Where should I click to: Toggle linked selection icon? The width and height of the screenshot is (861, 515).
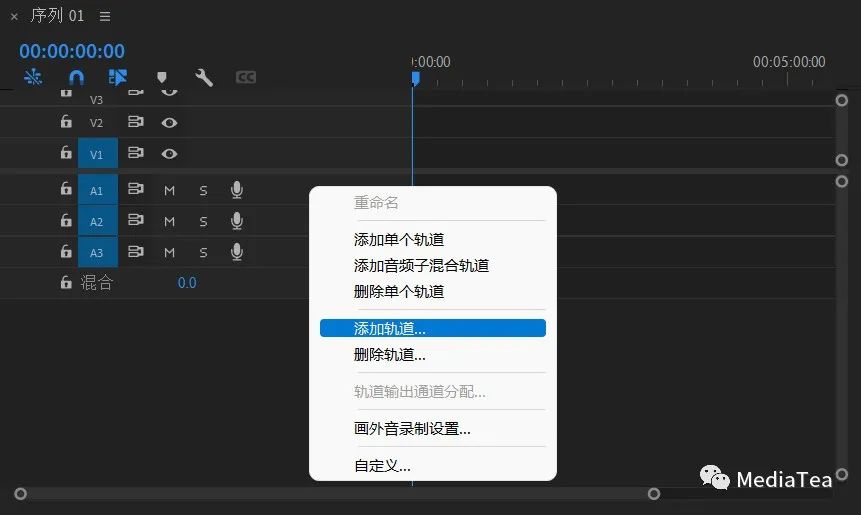click(118, 77)
